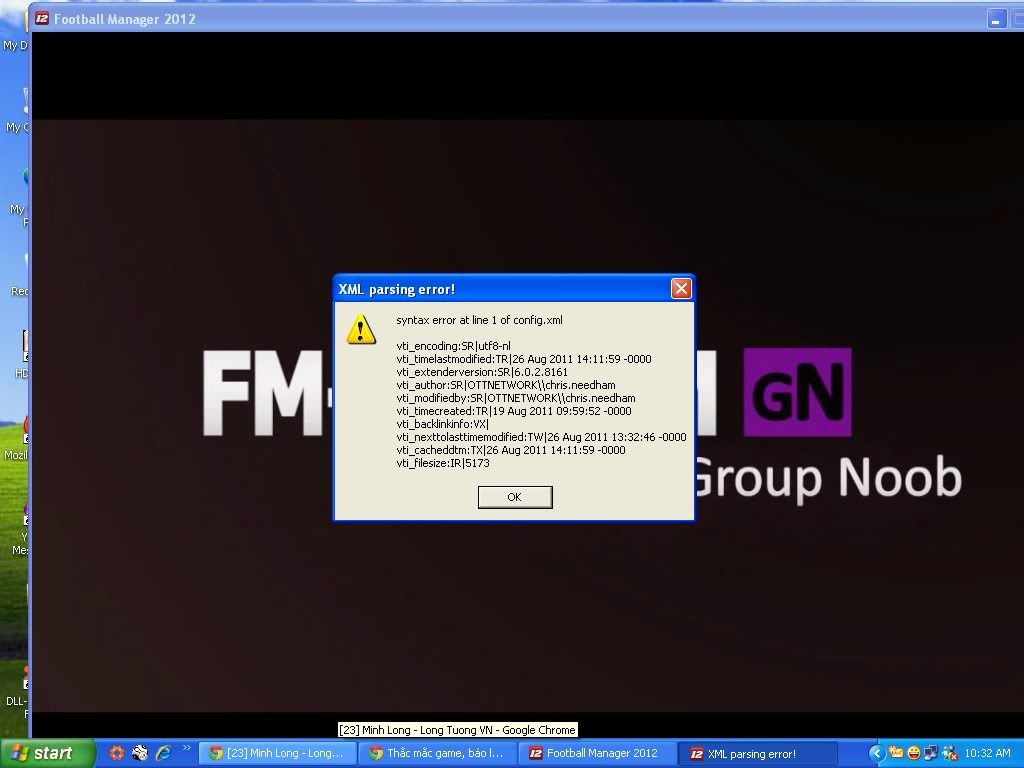Click the 'vti_cacheddtm' line in the dialog

[x=511, y=451]
